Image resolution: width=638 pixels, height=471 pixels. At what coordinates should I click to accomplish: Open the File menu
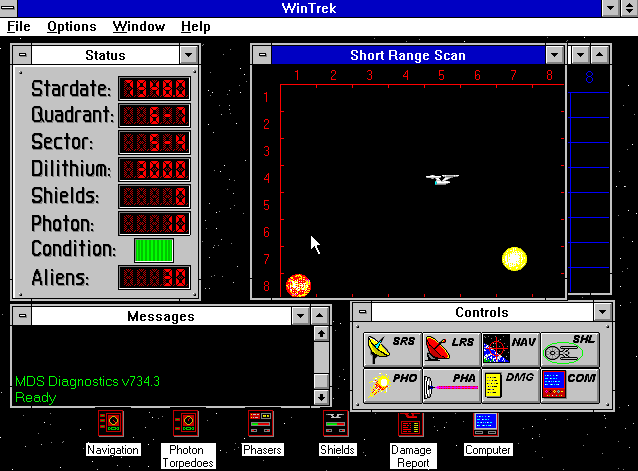(19, 26)
